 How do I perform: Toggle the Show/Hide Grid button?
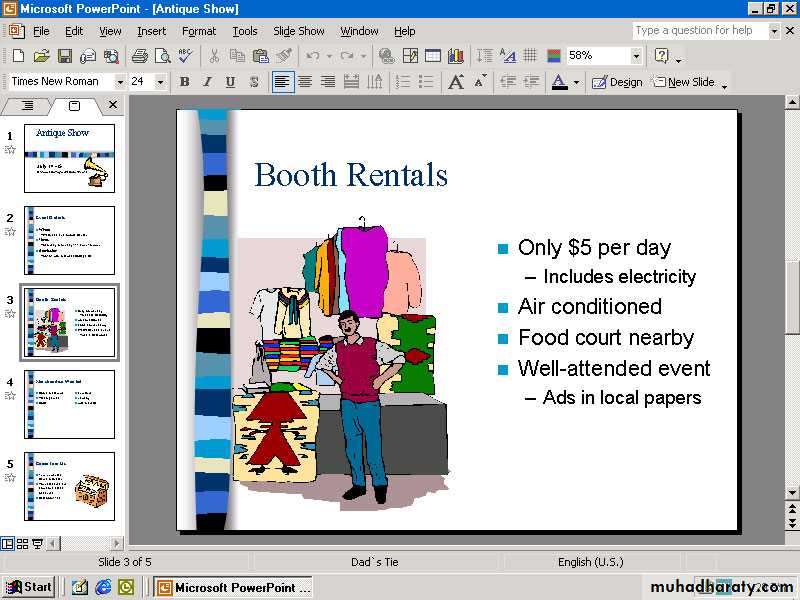530,56
